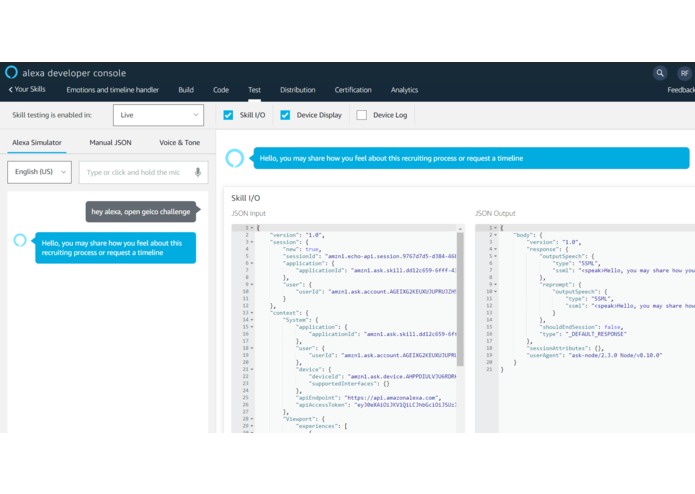This screenshot has width=695, height=494.
Task: Open the Certification tab
Action: click(353, 90)
